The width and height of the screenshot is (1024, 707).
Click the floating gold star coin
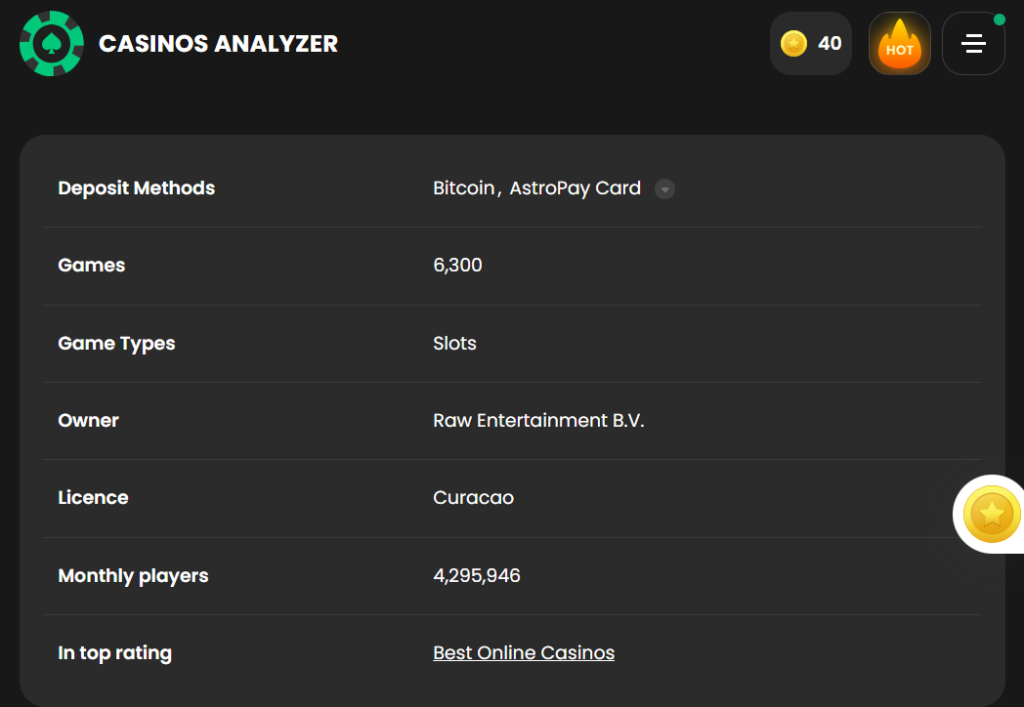pos(991,514)
